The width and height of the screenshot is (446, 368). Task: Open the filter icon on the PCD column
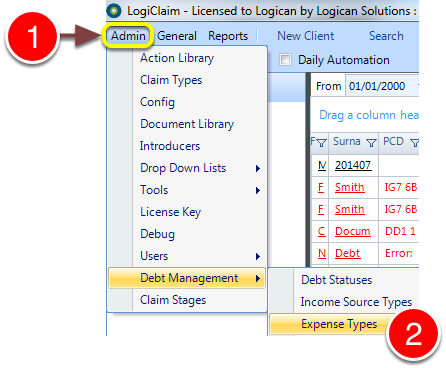click(414, 143)
